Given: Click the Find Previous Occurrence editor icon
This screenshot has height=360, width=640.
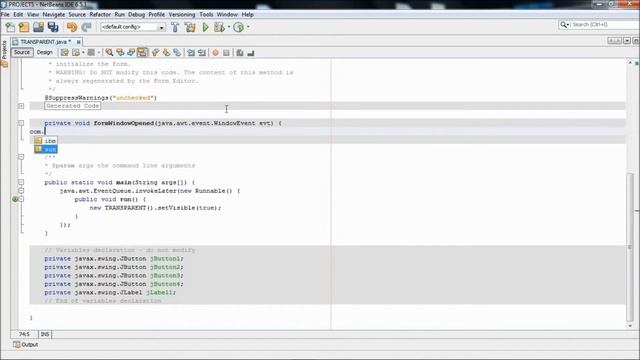Looking at the screenshot, I should click(120, 53).
